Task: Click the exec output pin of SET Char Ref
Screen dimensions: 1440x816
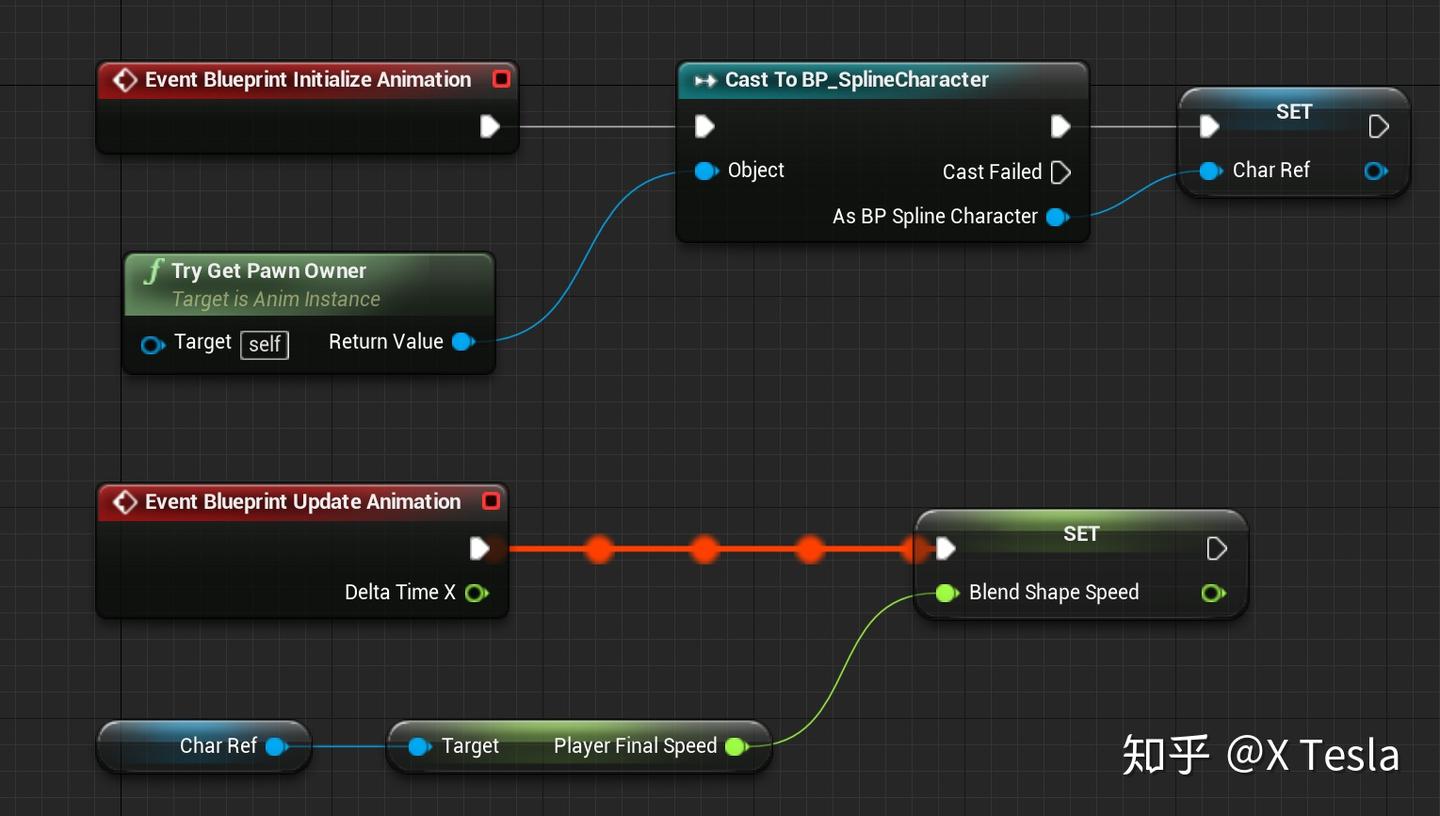Action: pyautogui.click(x=1378, y=126)
